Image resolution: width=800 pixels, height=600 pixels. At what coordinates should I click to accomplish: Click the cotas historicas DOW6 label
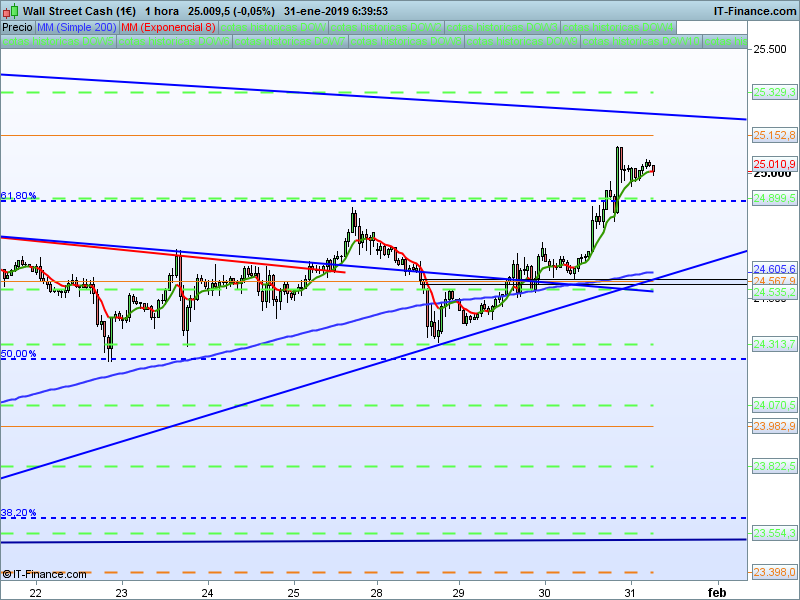pyautogui.click(x=174, y=41)
